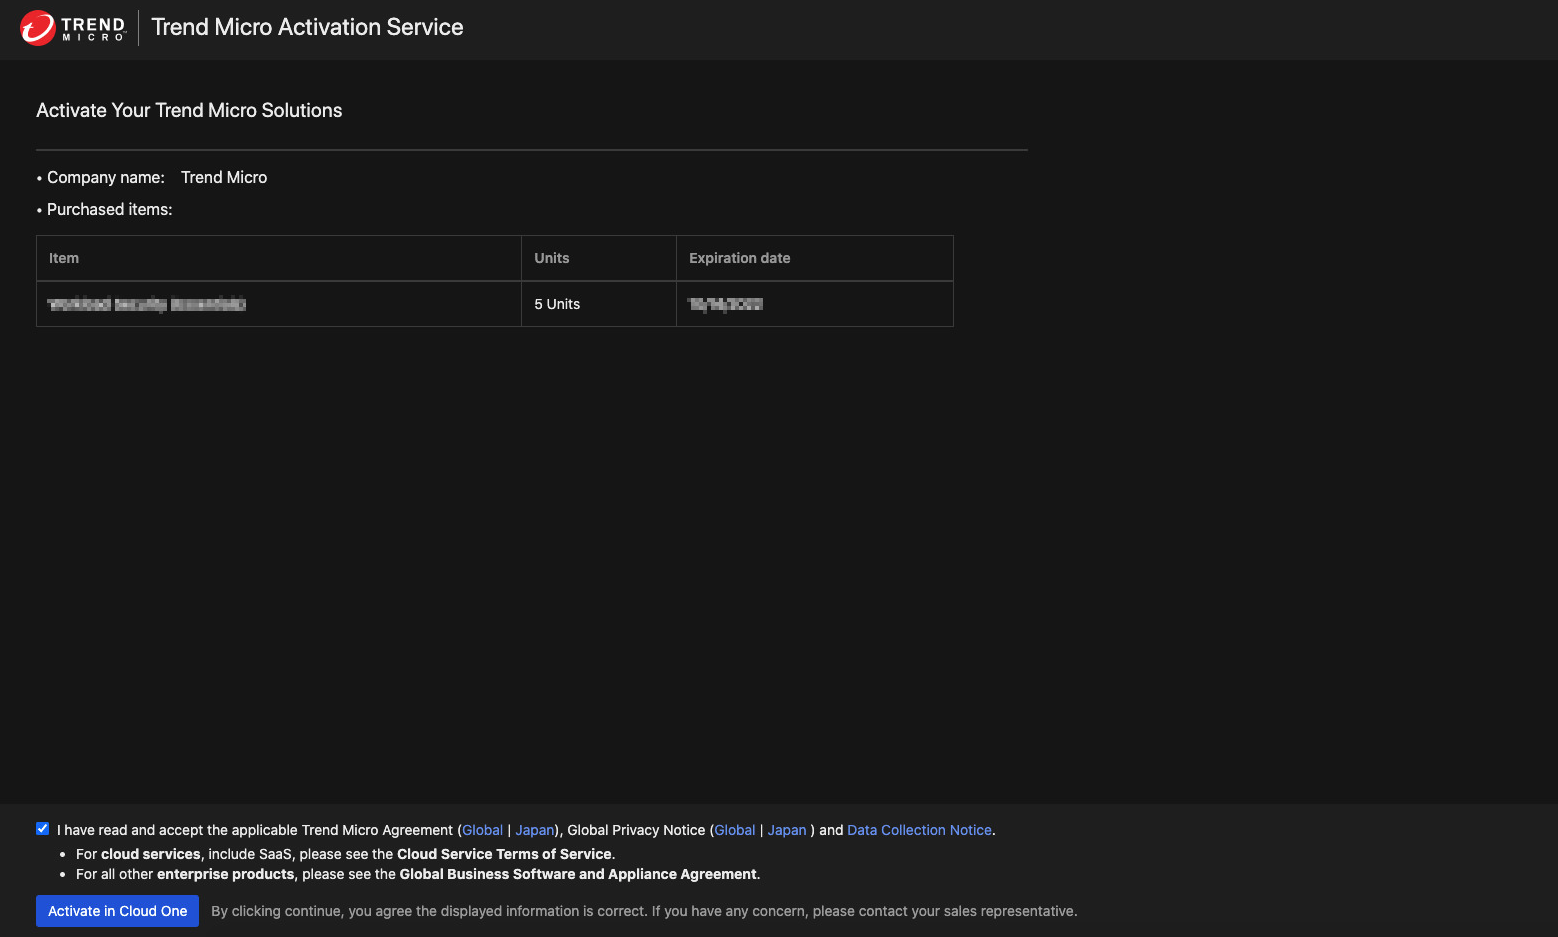This screenshot has height=937, width=1558.
Task: Open the Japan Trend Micro Agreement link
Action: tap(534, 830)
